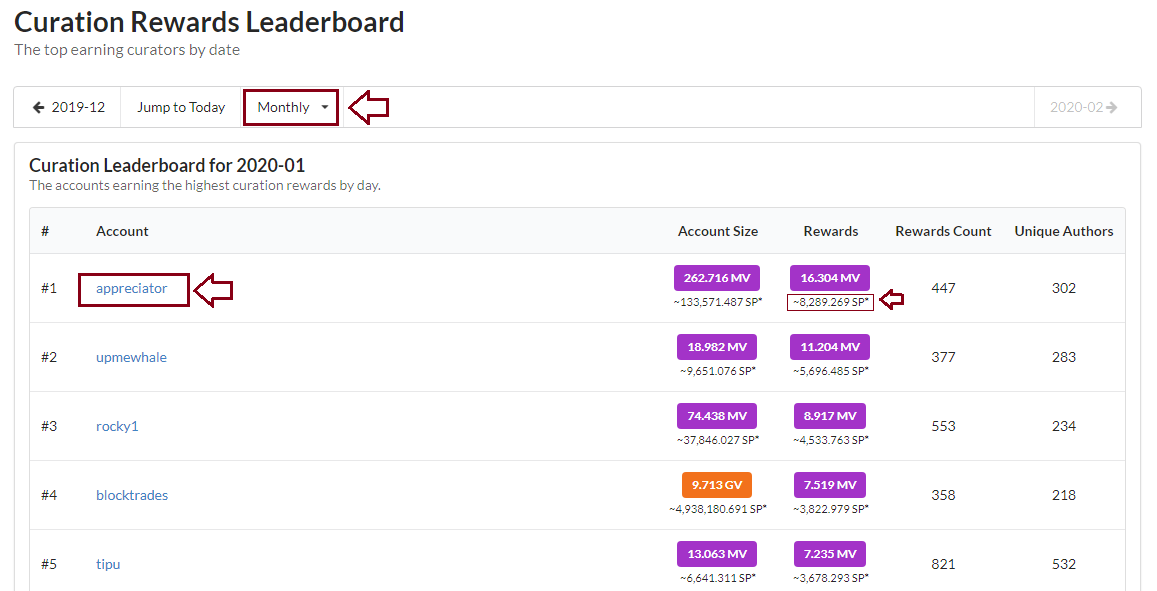The image size is (1157, 591).
Task: Select the ~5,696.485 SP value
Action: coord(831,371)
